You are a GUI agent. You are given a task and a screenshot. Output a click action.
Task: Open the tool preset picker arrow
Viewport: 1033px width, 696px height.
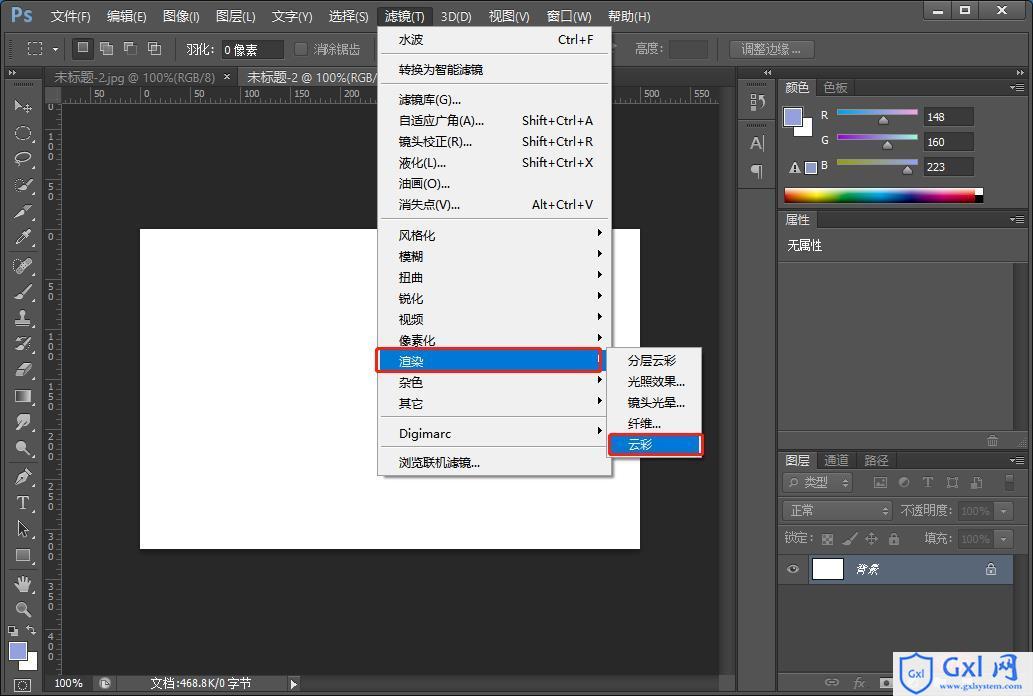click(x=55, y=49)
